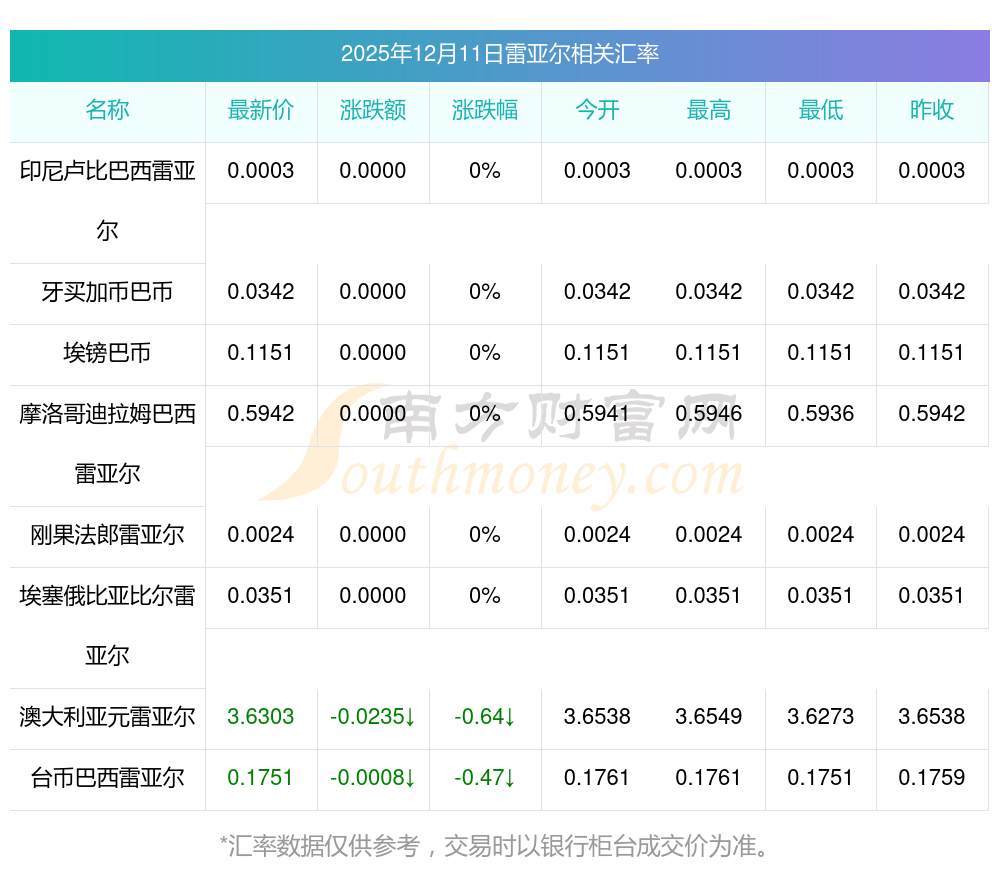
Task: Click the 埃镑巴币 row name
Action: [x=107, y=353]
